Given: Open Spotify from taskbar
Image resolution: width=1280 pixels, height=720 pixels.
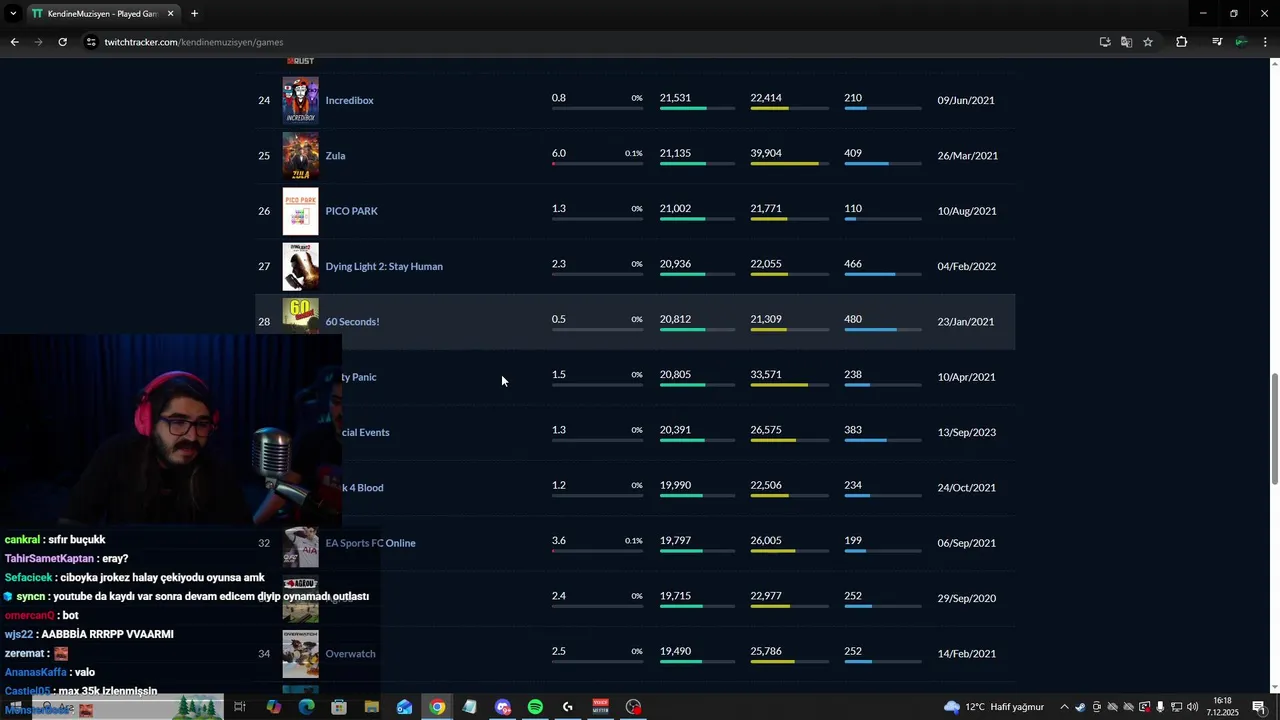Looking at the screenshot, I should pos(535,707).
